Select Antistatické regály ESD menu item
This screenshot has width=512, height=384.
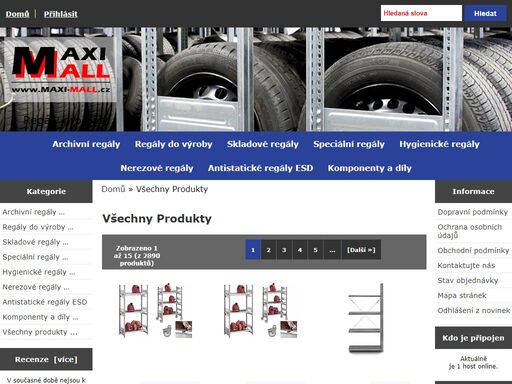click(x=260, y=168)
